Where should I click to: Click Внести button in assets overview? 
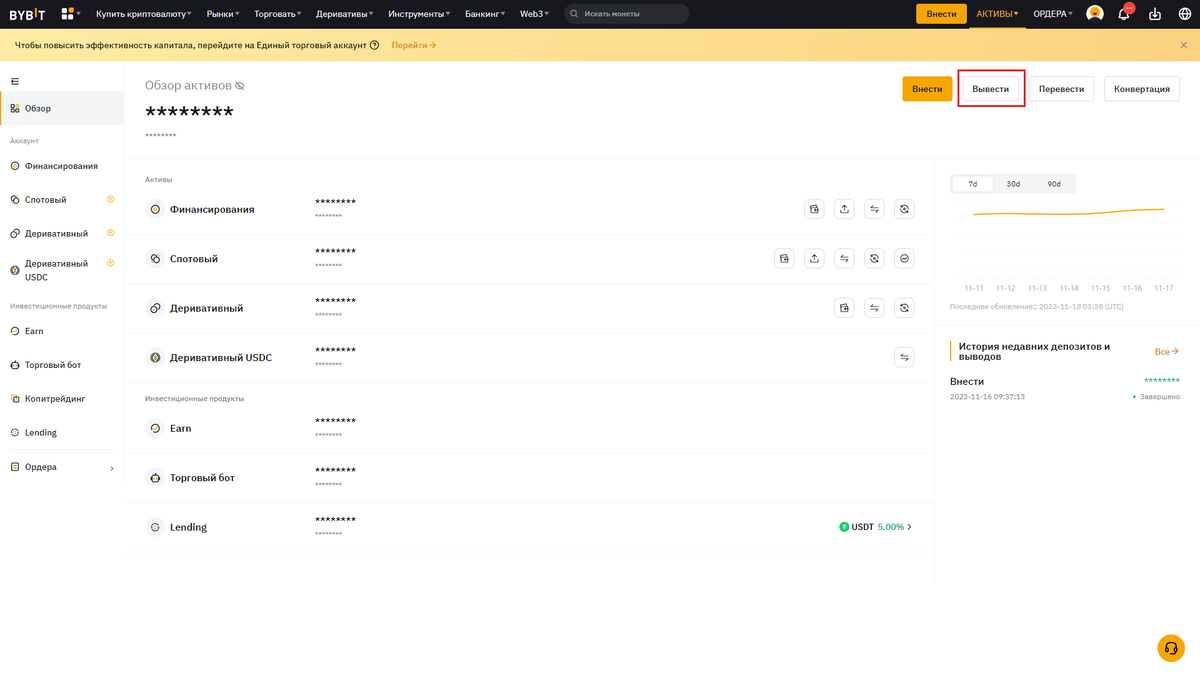(x=927, y=89)
